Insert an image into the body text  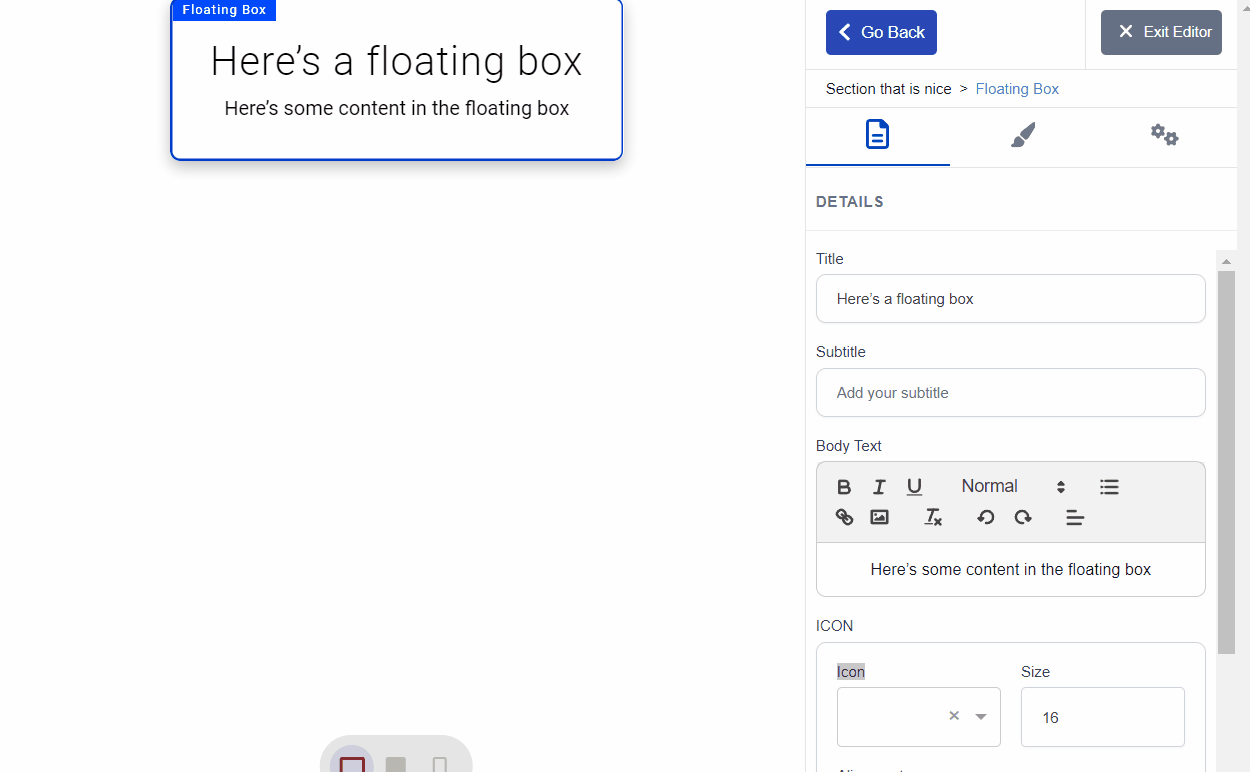pos(879,517)
